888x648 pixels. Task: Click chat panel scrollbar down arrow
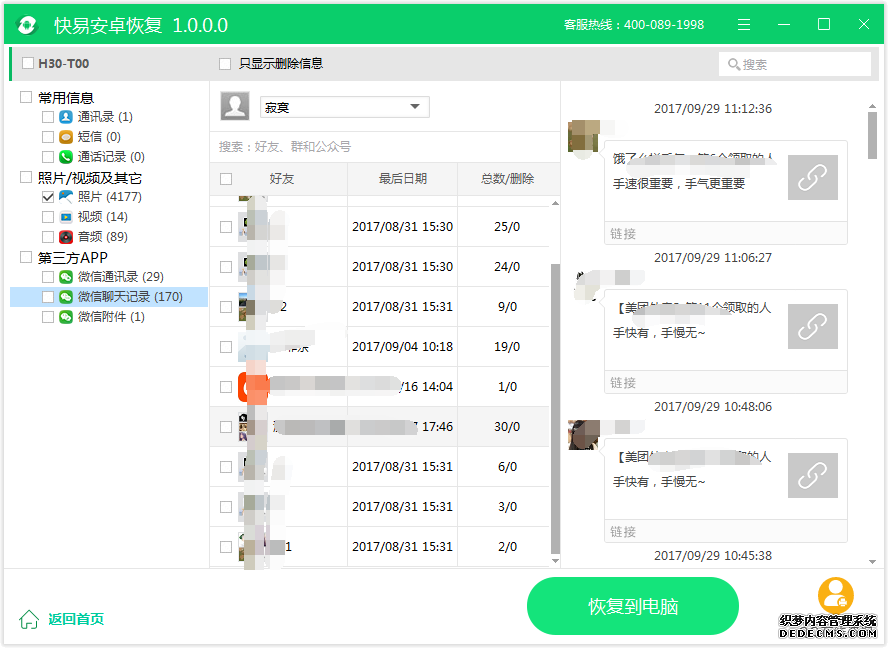tap(872, 562)
